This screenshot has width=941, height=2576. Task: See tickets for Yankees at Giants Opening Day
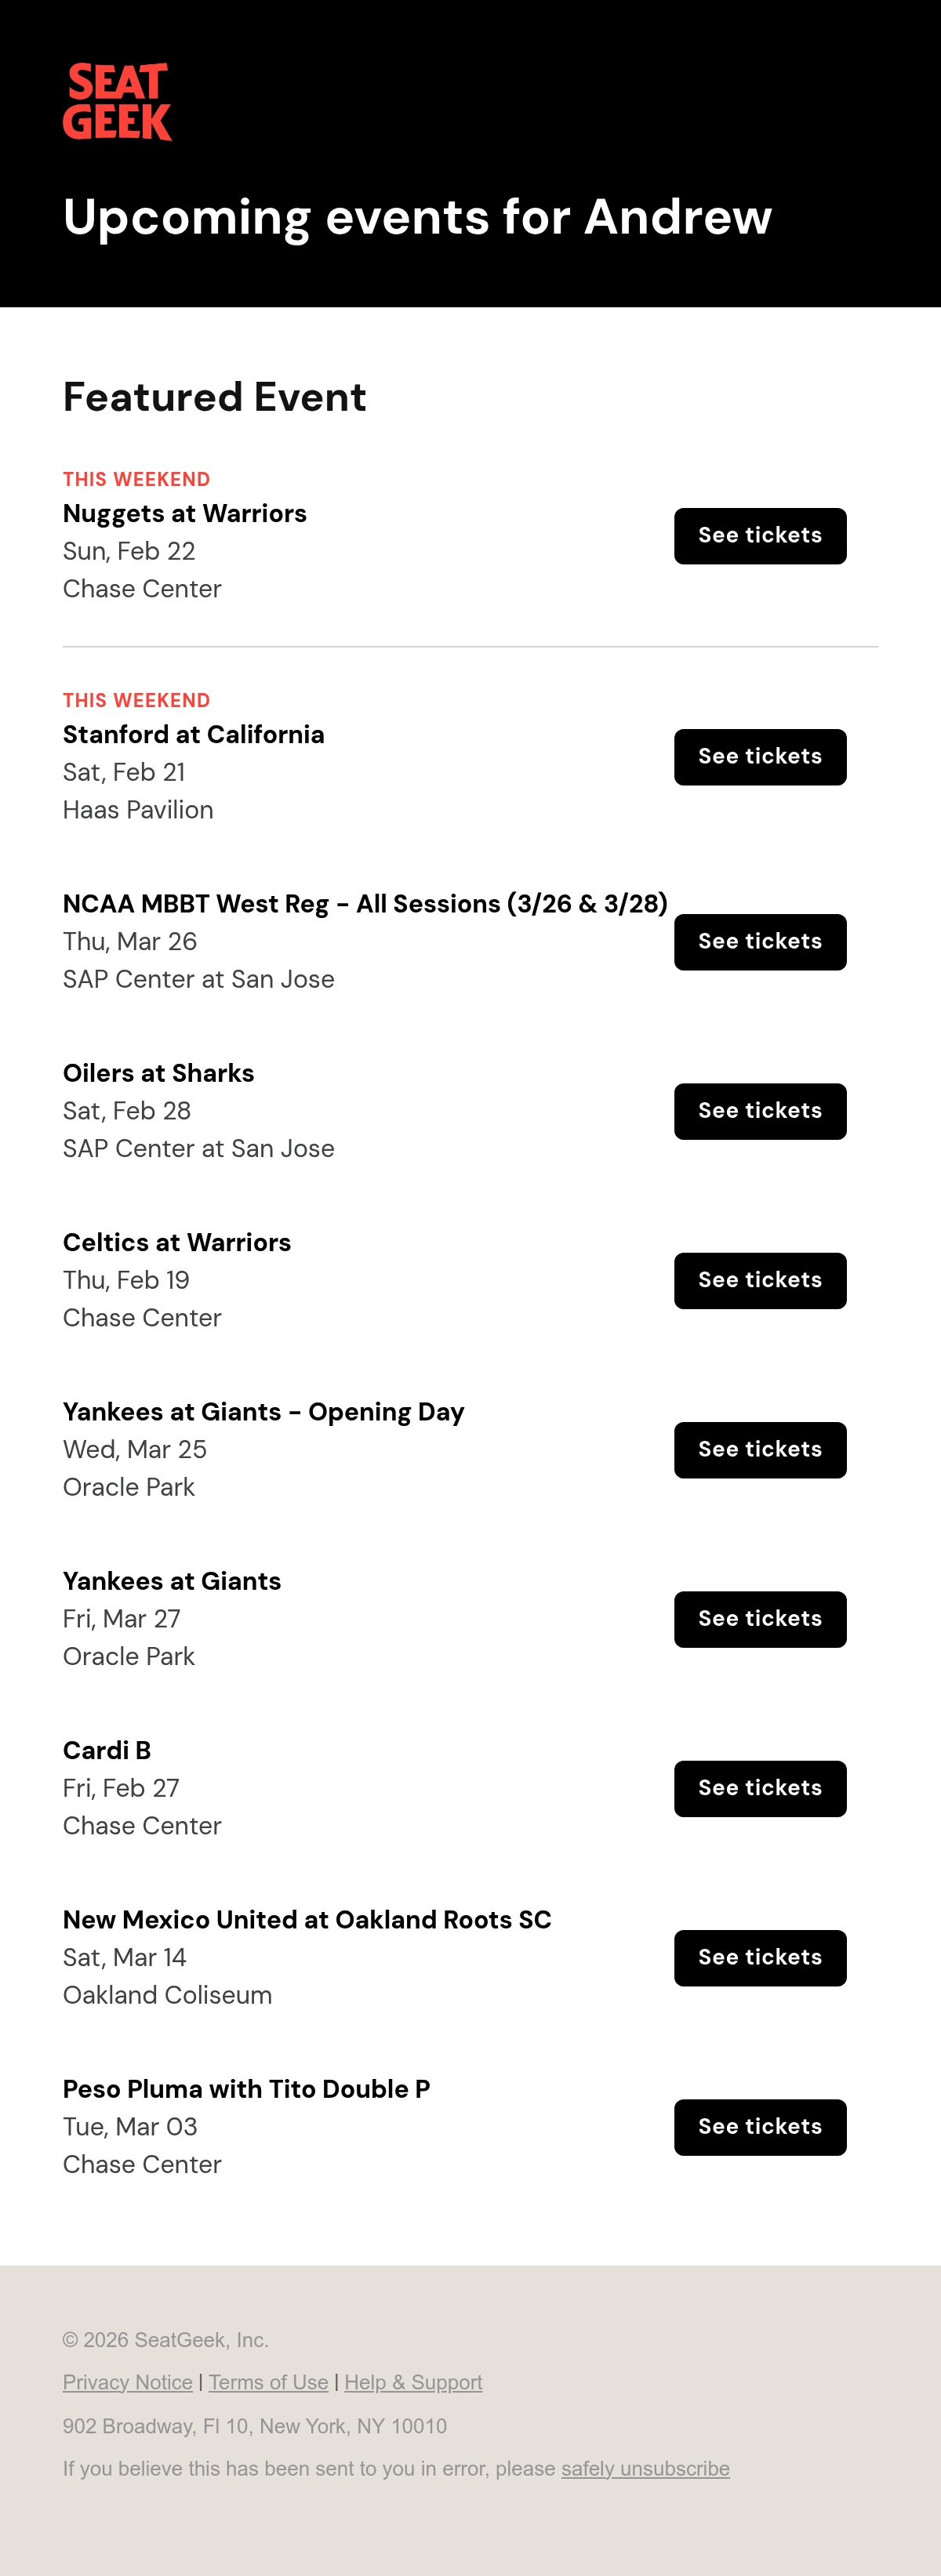point(760,1450)
